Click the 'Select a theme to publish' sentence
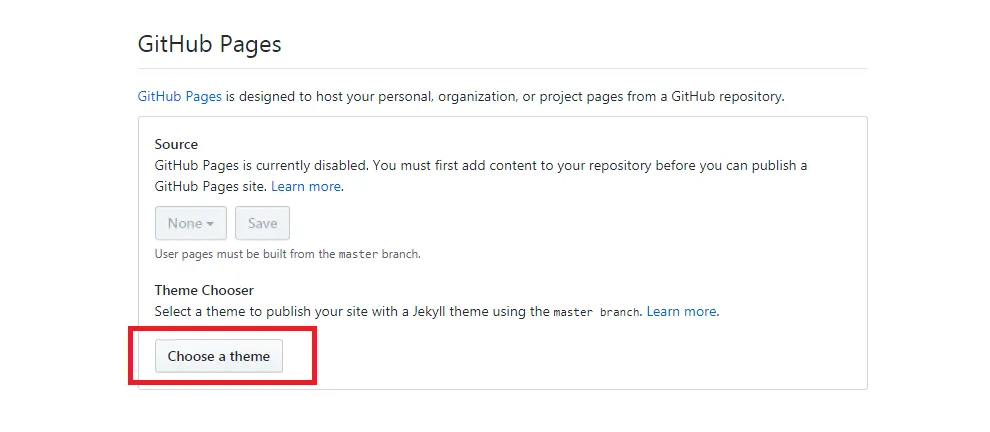This screenshot has width=990, height=432. point(260,311)
